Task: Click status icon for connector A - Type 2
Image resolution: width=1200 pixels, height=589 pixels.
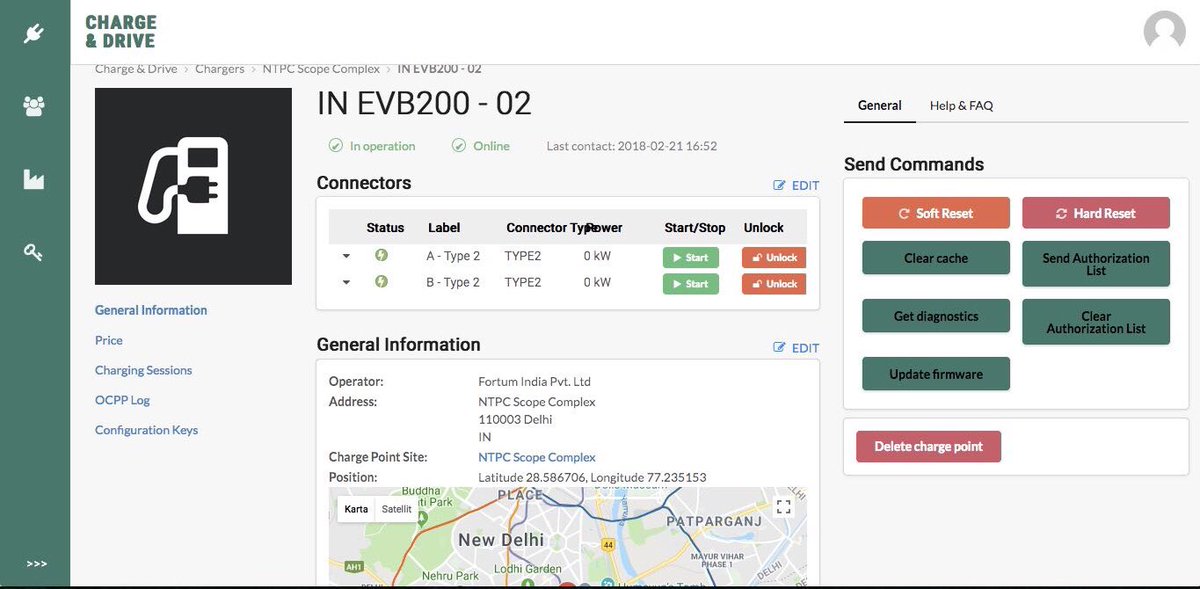Action: [381, 255]
